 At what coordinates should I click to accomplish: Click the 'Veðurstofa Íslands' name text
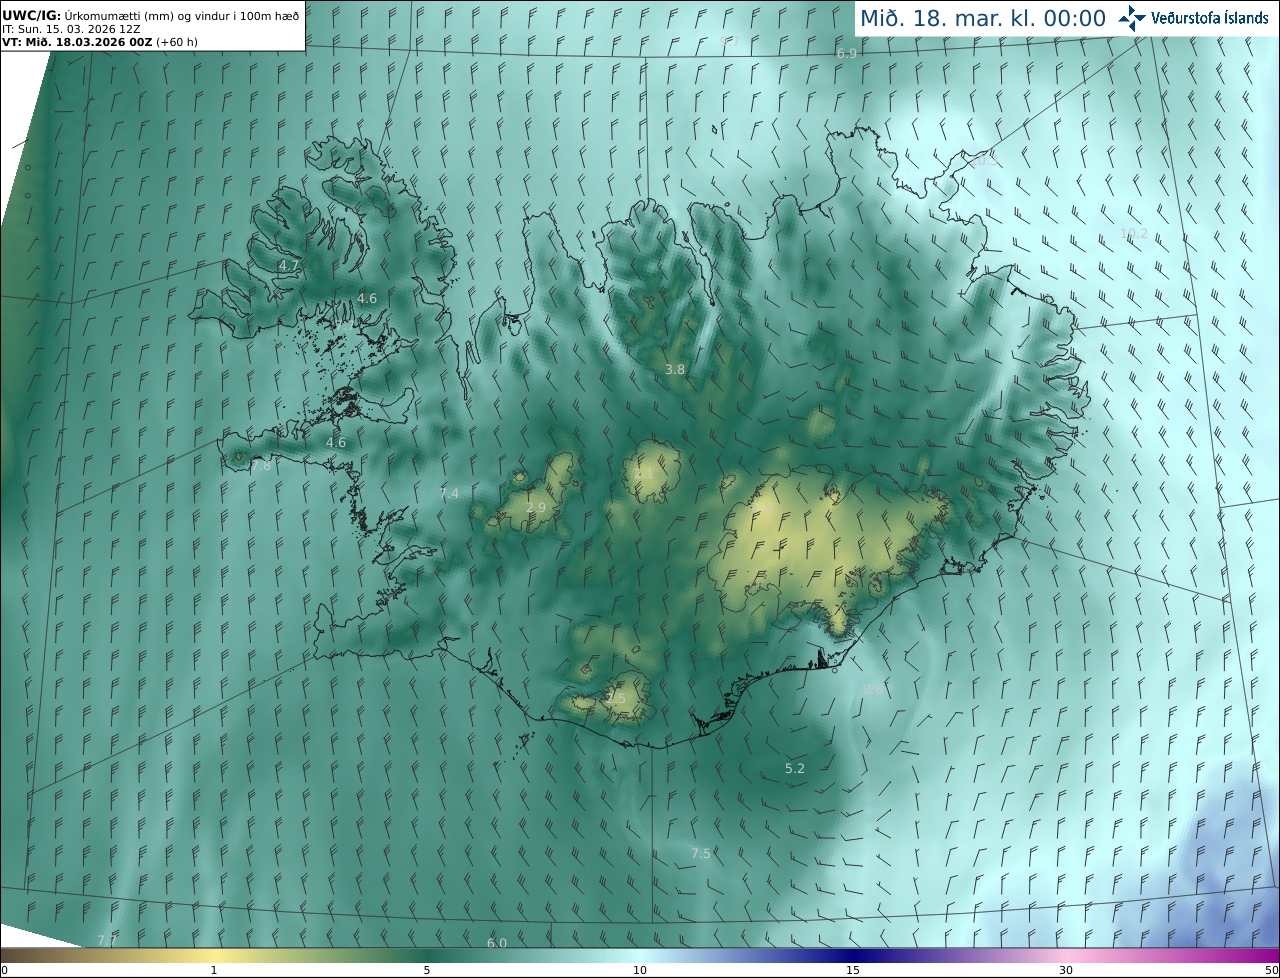(1211, 18)
